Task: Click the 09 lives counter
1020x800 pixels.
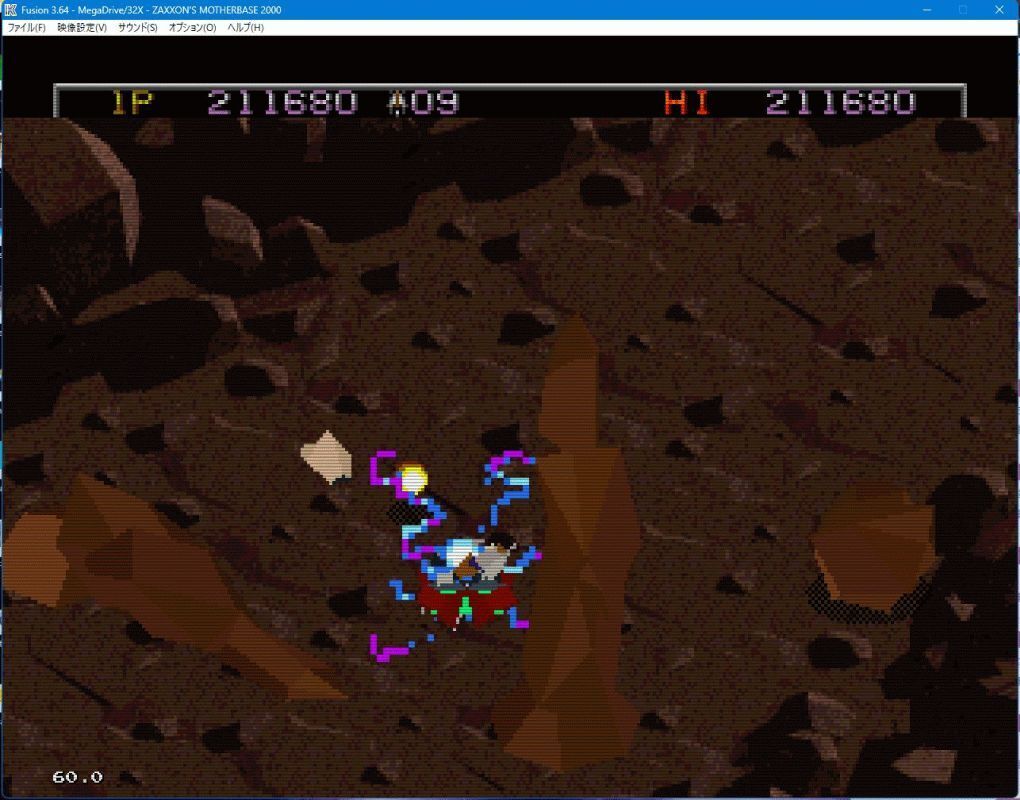Action: click(x=434, y=103)
